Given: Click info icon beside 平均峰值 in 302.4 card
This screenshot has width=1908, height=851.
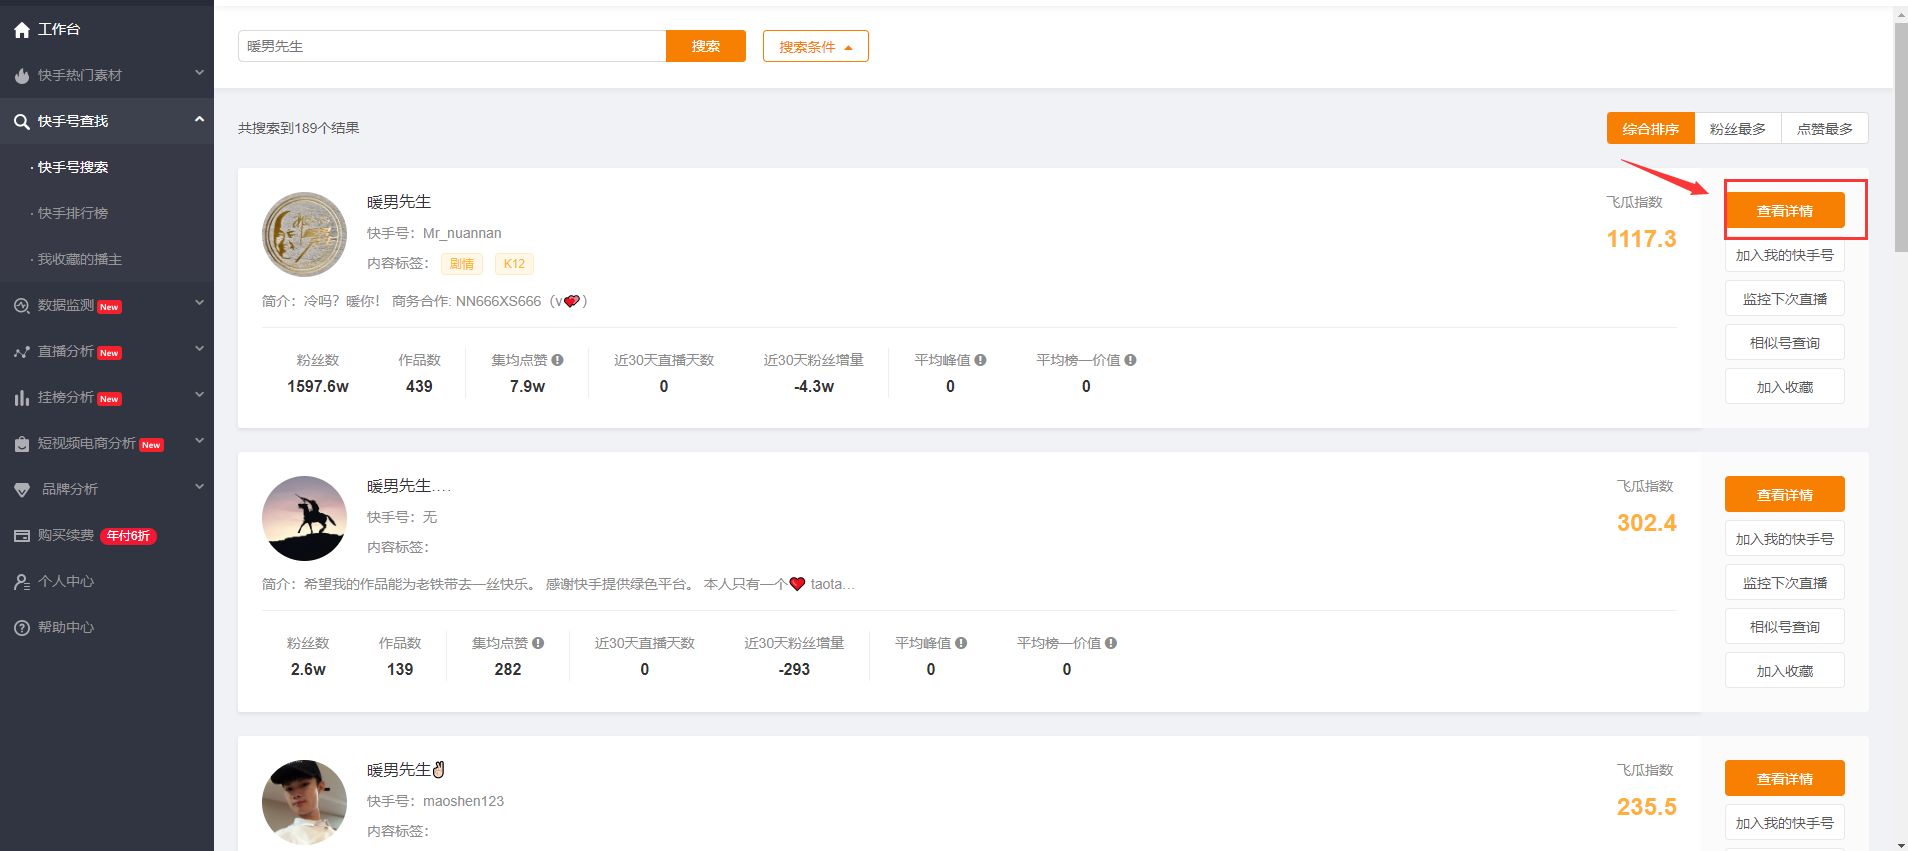Looking at the screenshot, I should pos(961,643).
